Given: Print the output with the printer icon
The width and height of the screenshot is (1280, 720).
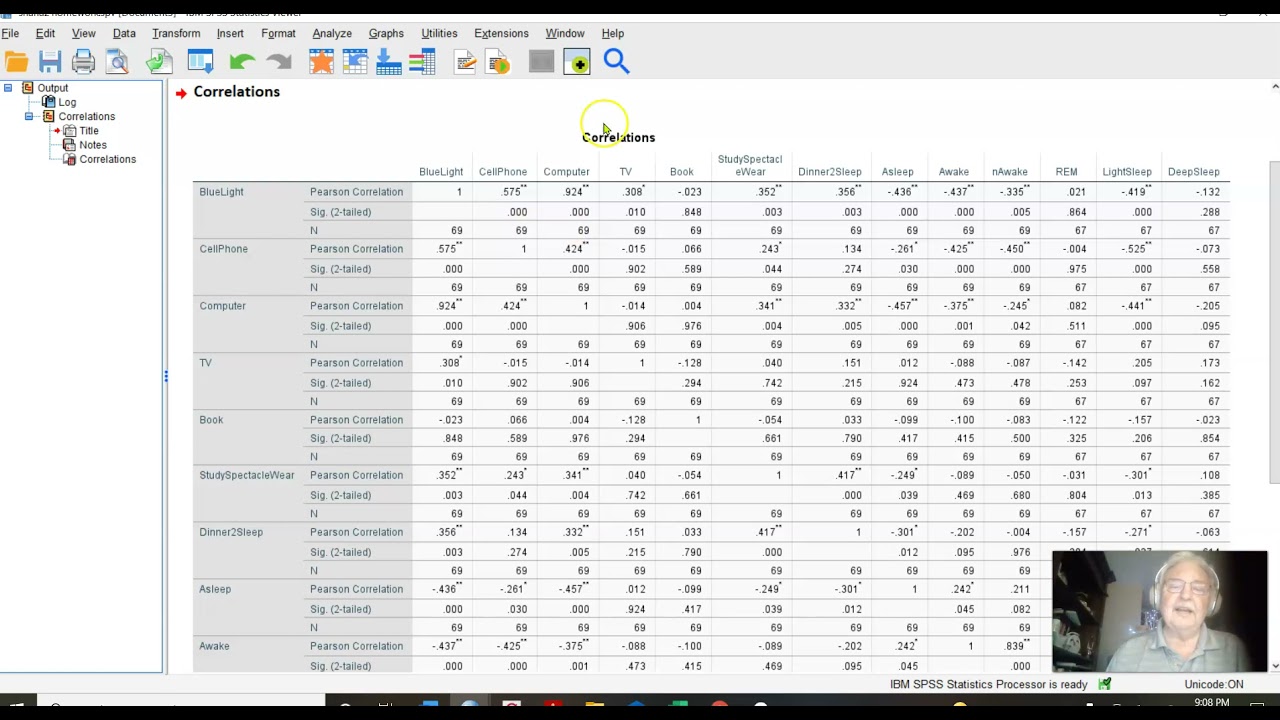Looking at the screenshot, I should point(83,62).
